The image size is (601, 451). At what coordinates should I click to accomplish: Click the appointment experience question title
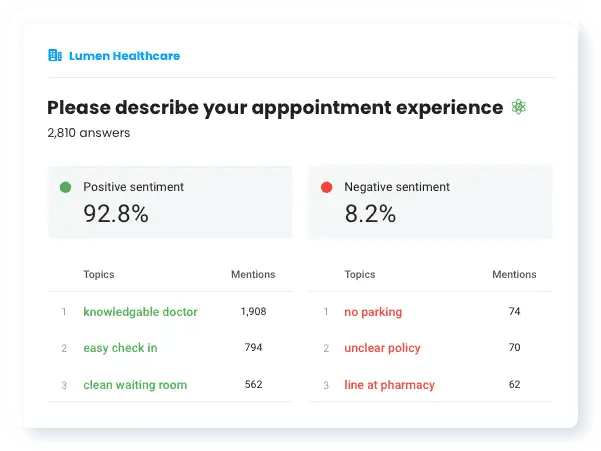click(275, 108)
